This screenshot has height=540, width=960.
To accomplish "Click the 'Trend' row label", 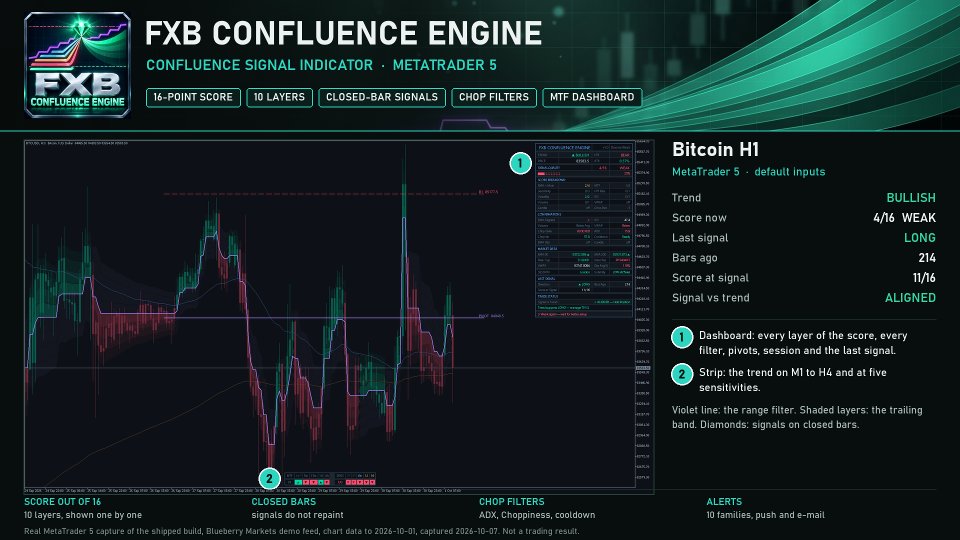I will pyautogui.click(x=686, y=198).
